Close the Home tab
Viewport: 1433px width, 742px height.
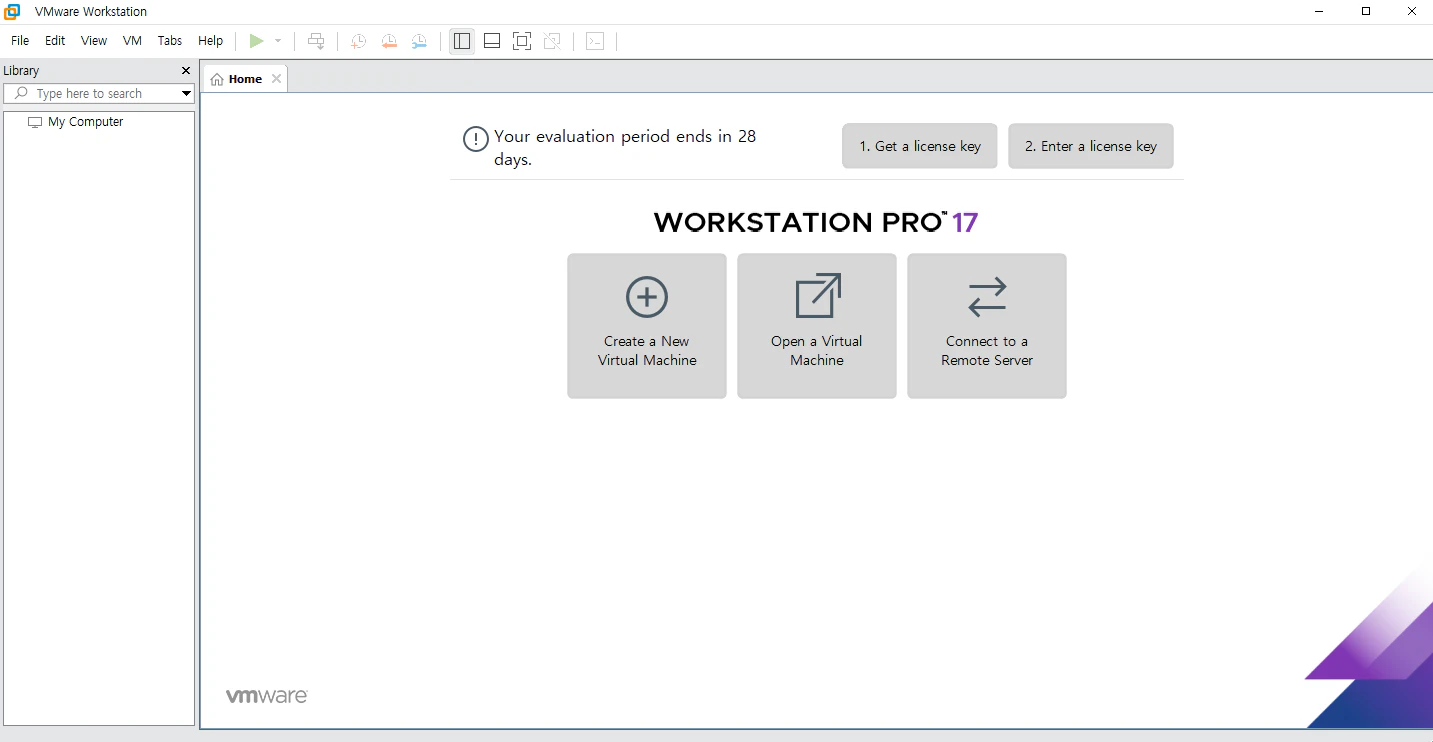(x=277, y=79)
